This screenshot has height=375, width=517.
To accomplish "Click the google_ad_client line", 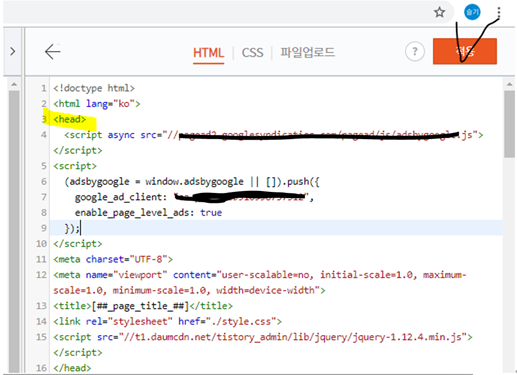I will [194, 197].
